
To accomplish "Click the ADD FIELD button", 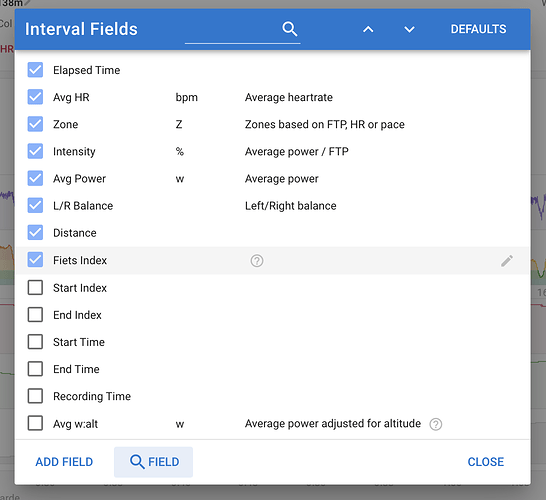I will point(64,462).
